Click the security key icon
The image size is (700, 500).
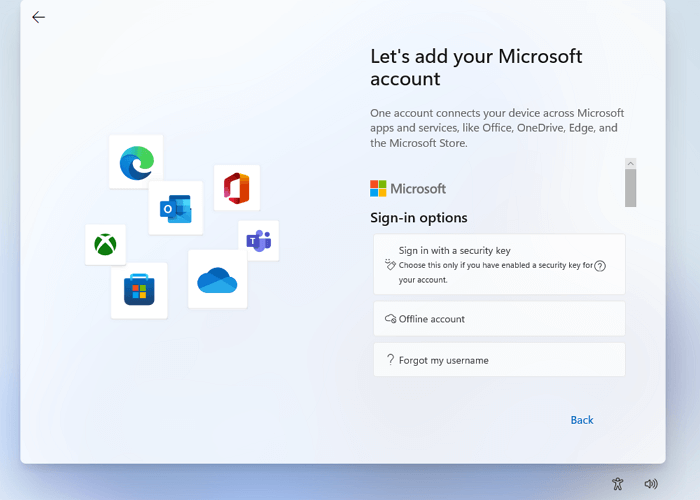390,264
